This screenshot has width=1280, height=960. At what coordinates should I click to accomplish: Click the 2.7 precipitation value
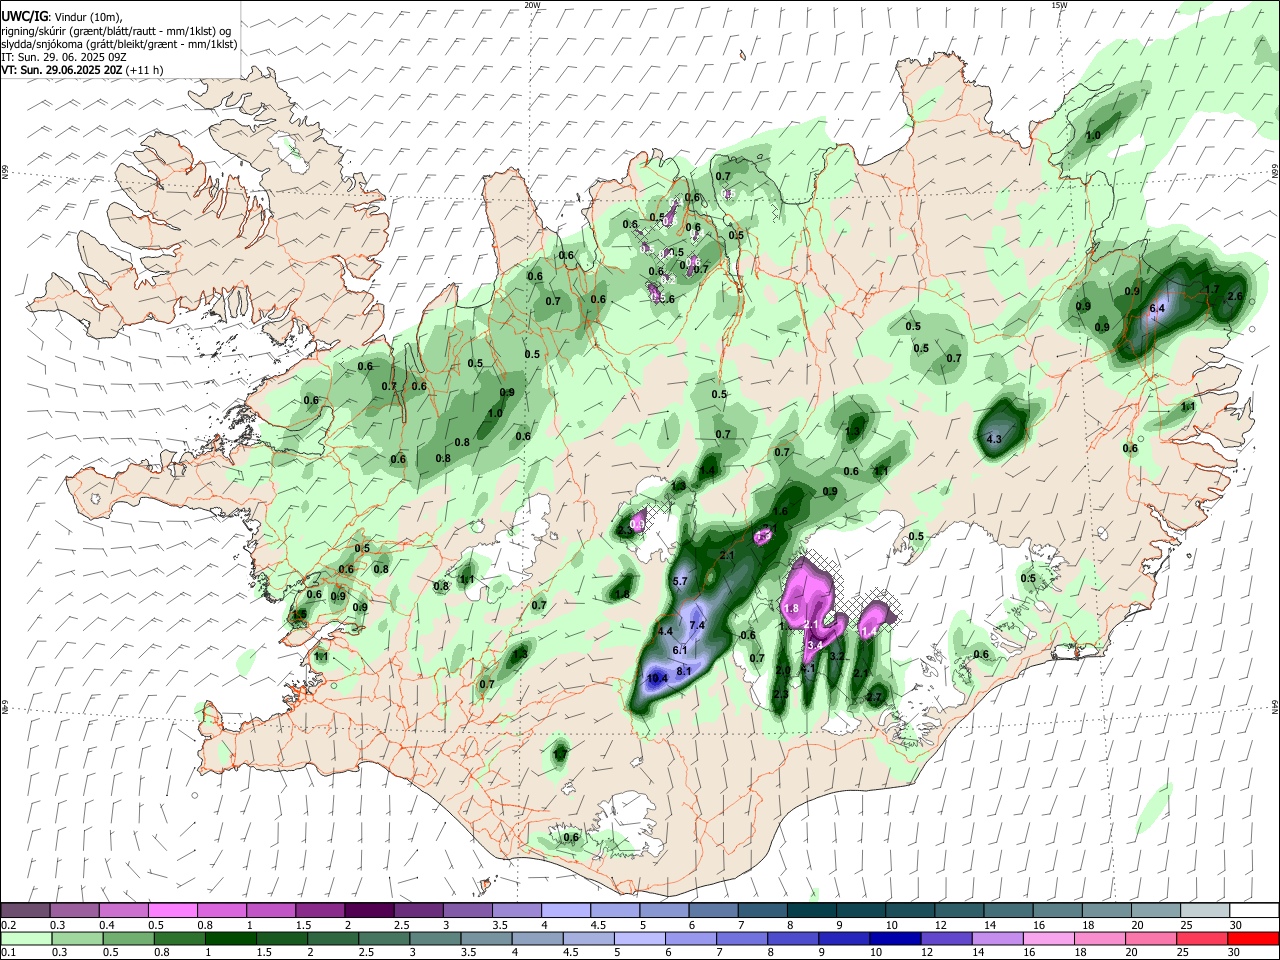point(875,697)
